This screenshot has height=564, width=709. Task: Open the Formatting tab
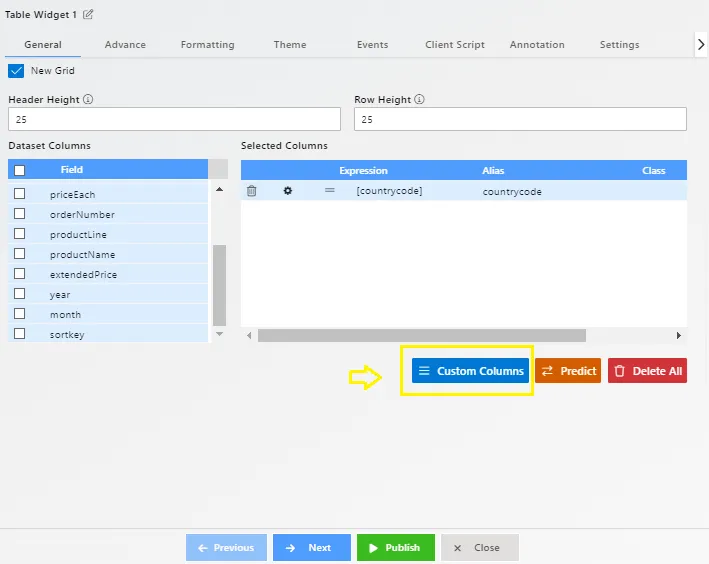click(x=208, y=44)
